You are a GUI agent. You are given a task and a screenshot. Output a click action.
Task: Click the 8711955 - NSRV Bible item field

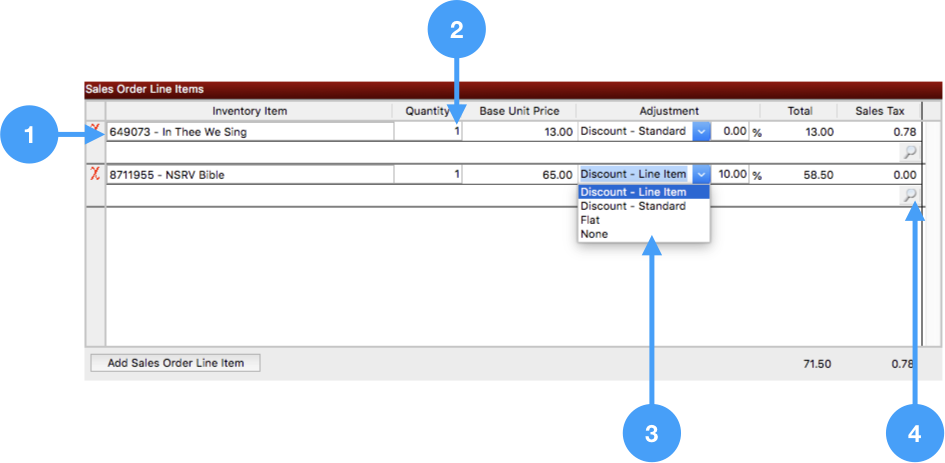coord(250,174)
